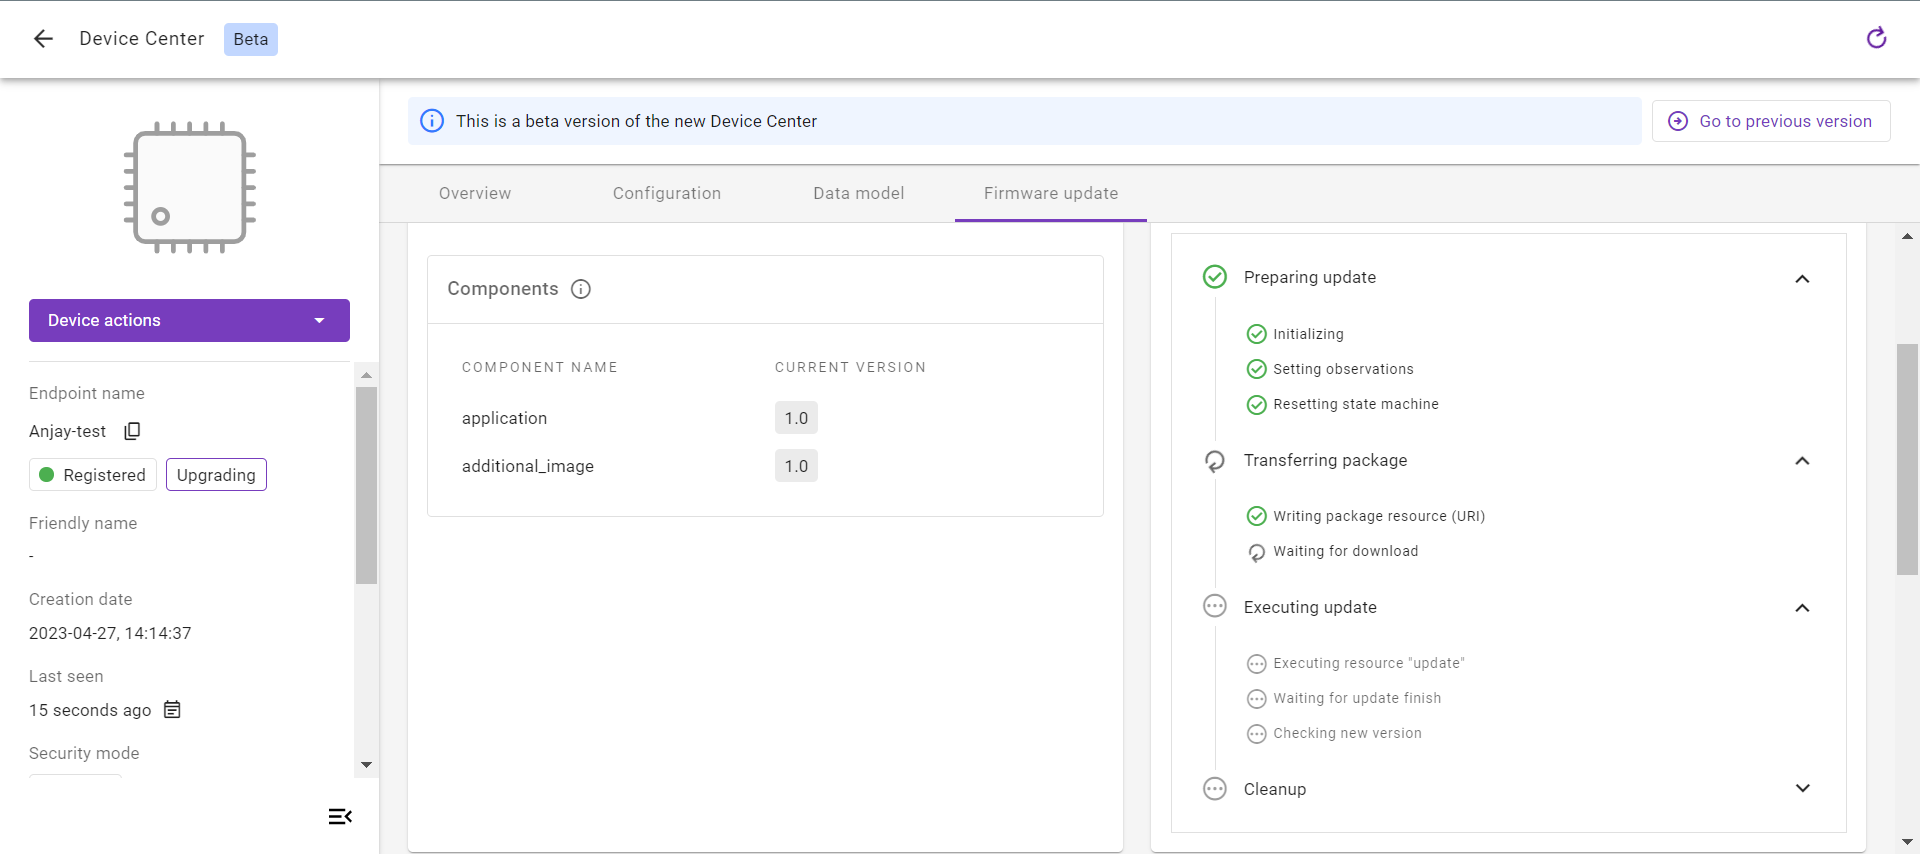Collapse the Preparing update section
1920x854 pixels.
point(1802,279)
